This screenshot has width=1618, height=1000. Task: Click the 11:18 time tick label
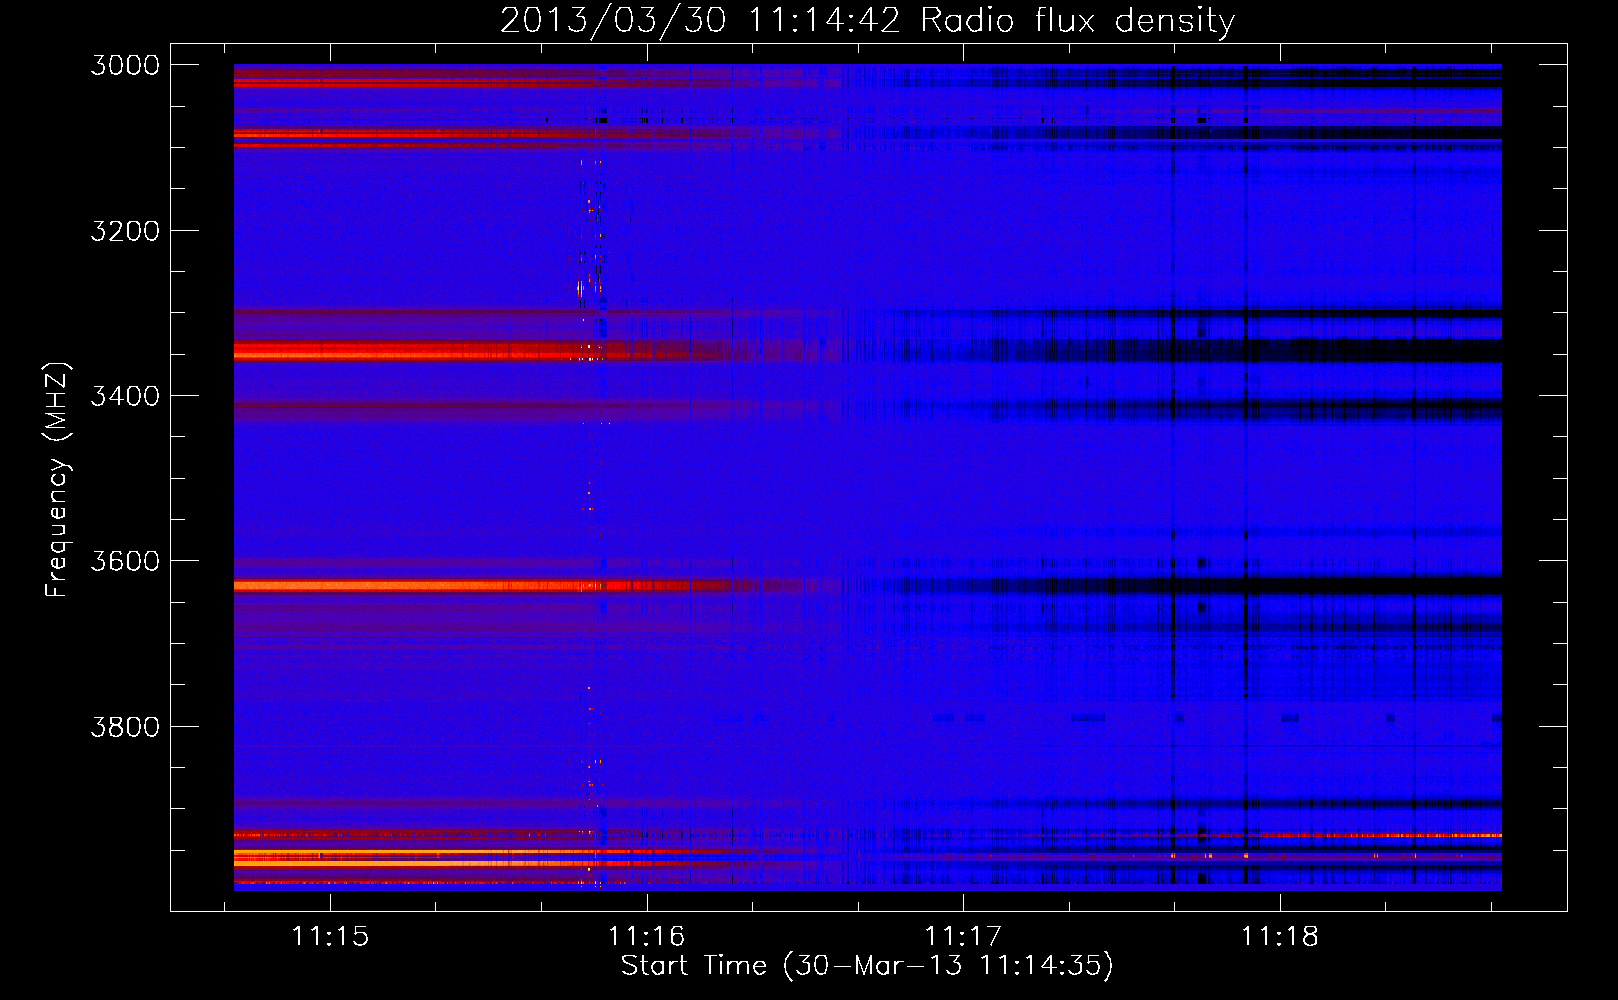pyautogui.click(x=1279, y=936)
